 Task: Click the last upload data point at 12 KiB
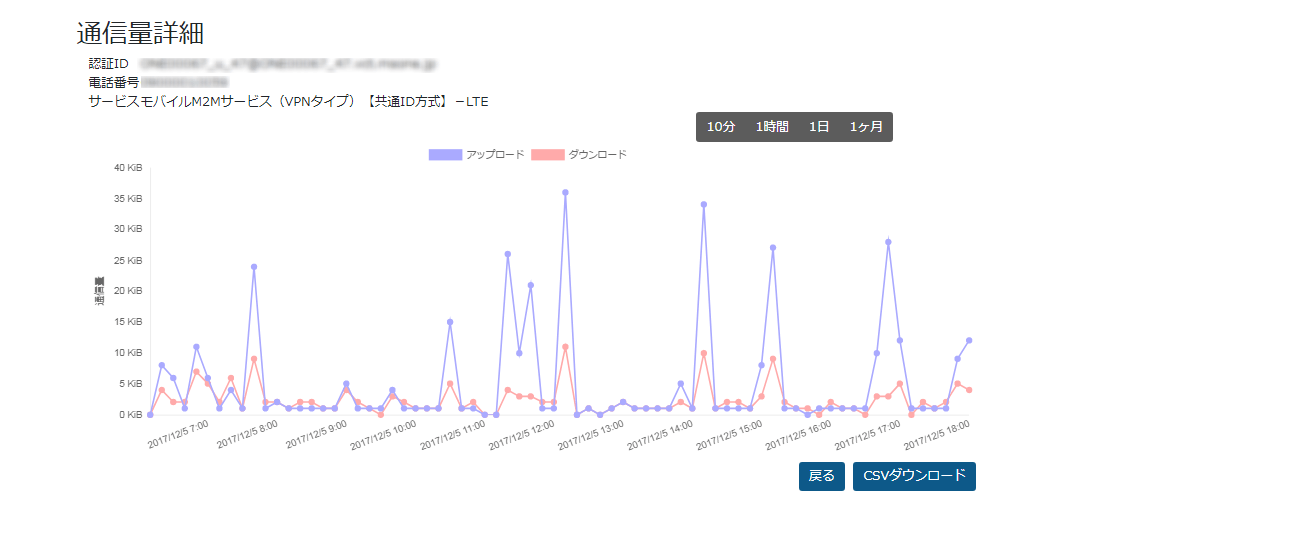(969, 340)
